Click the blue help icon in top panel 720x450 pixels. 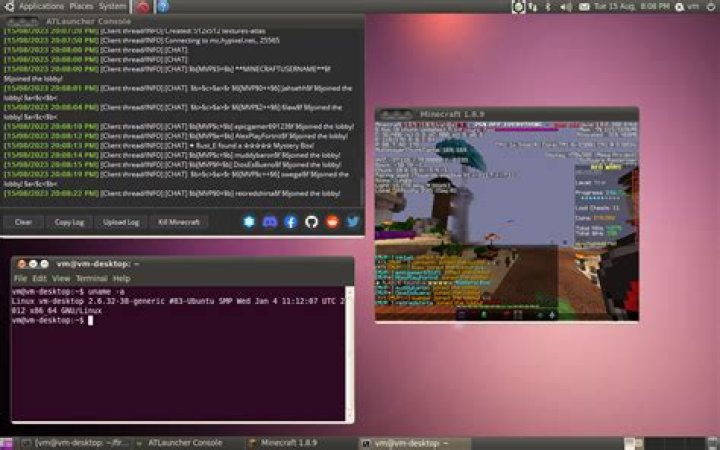(x=163, y=6)
